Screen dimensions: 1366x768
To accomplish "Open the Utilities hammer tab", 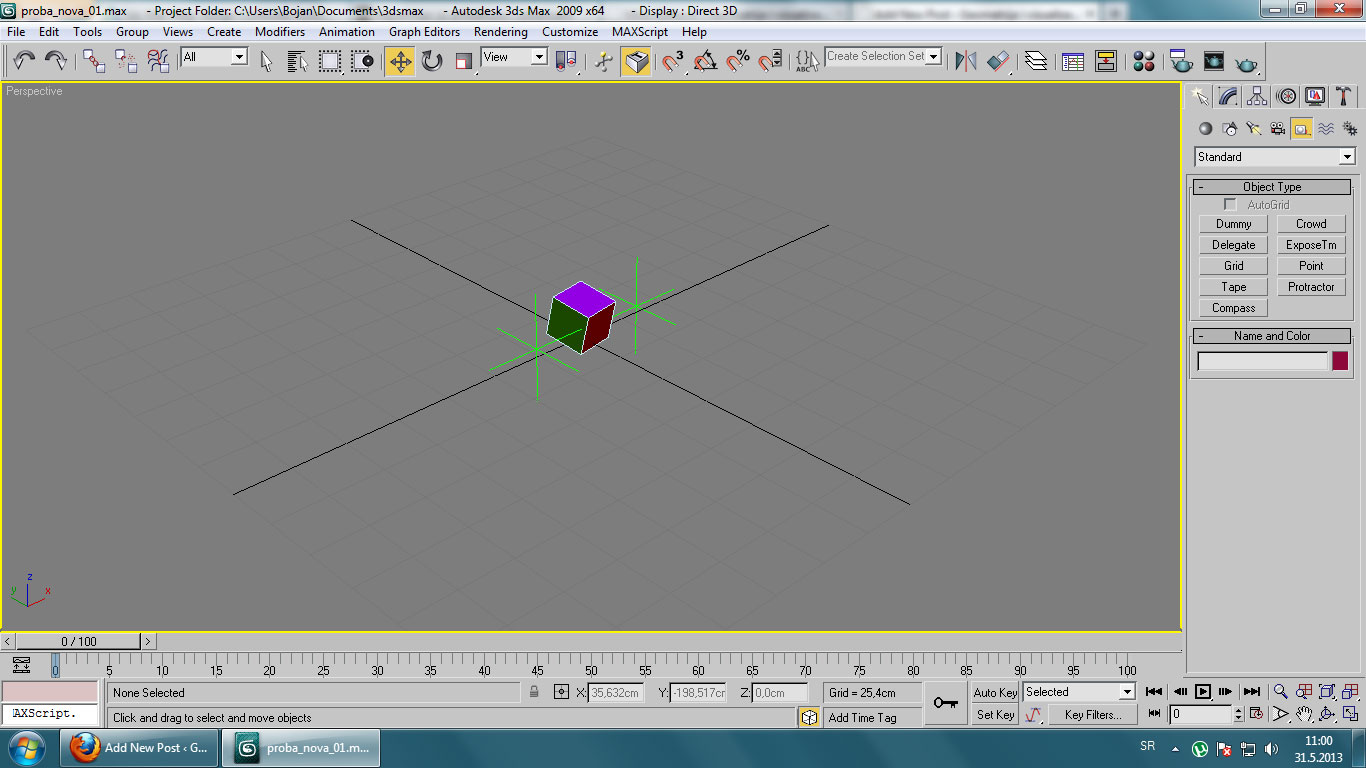I will (x=1344, y=96).
